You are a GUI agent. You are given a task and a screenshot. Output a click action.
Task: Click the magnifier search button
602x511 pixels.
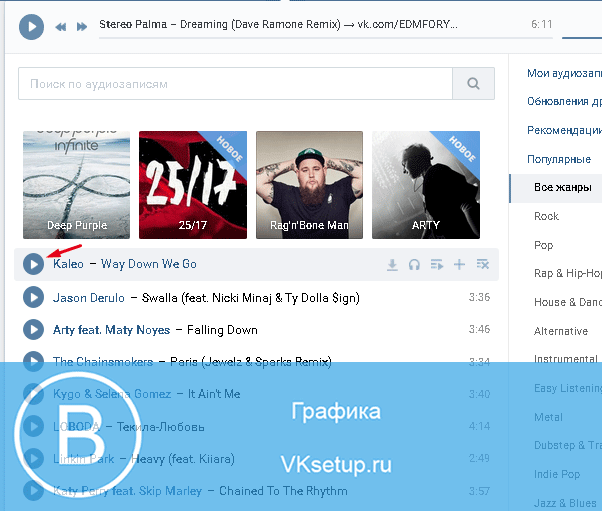473,84
